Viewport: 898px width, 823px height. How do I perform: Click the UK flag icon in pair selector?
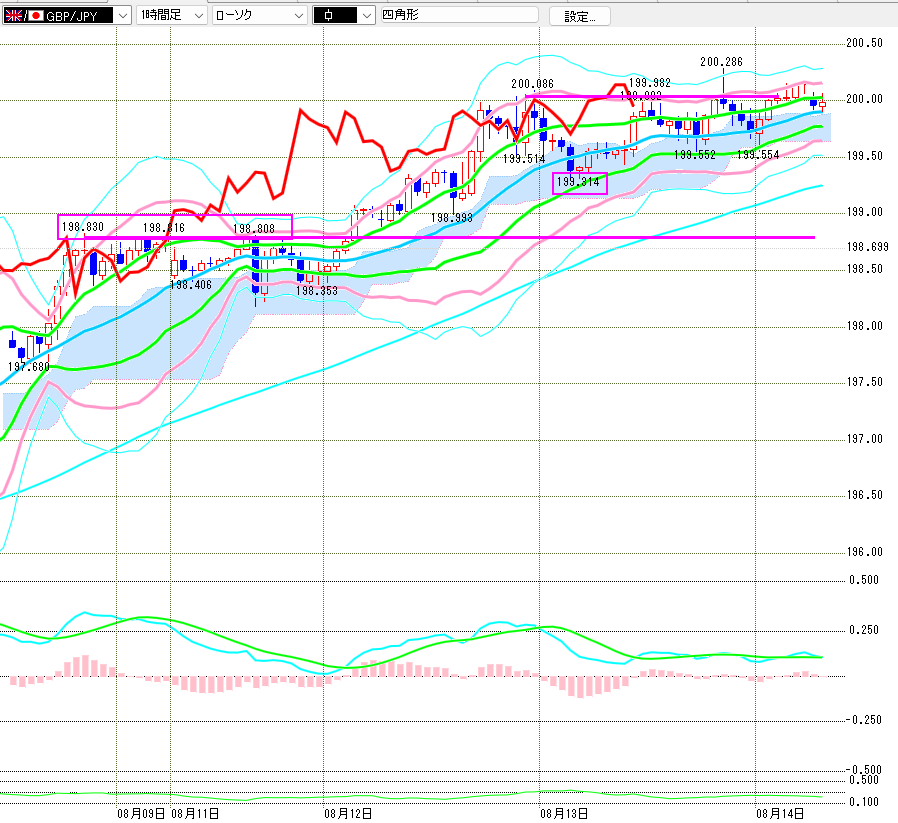pos(14,15)
